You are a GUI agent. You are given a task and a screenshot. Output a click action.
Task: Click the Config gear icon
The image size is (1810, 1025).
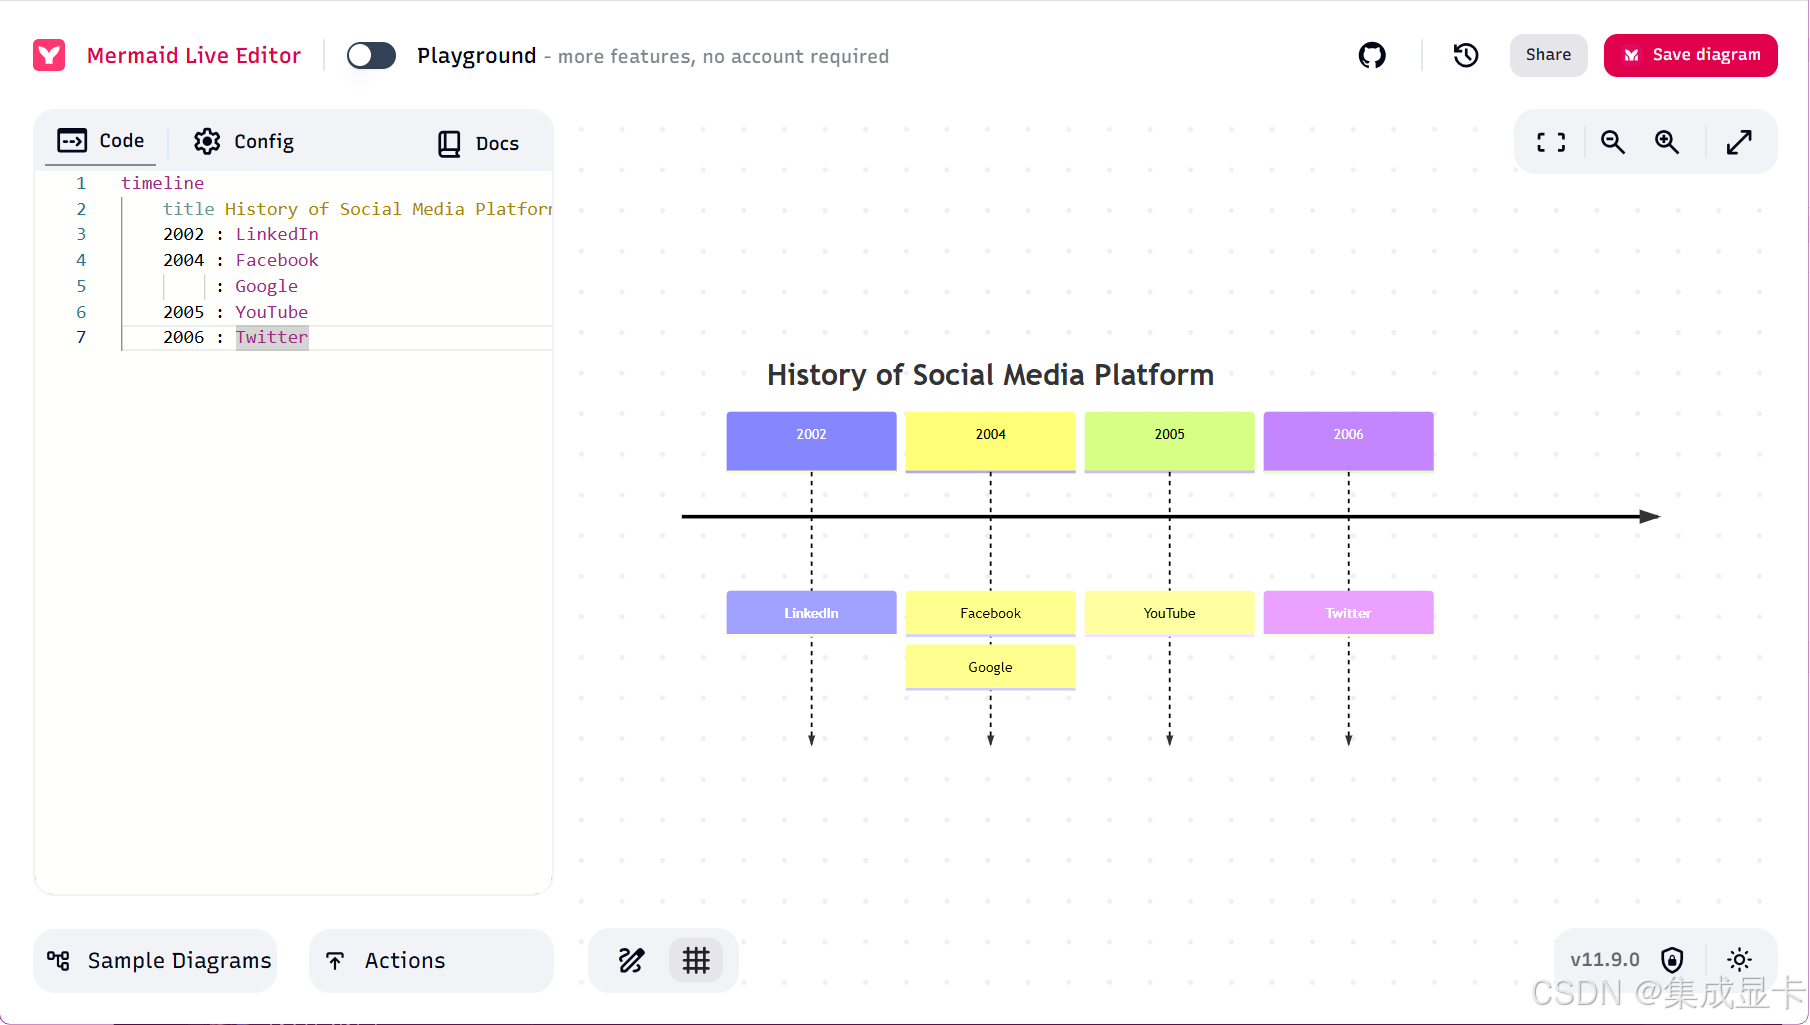207,141
